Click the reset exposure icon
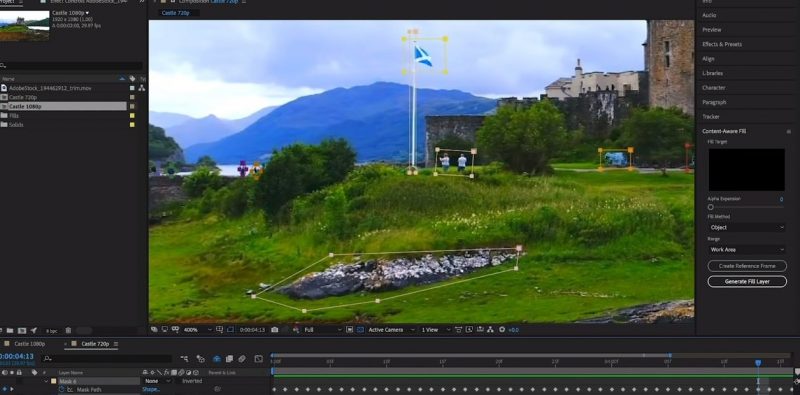Viewport: 800px width, 395px height. 502,330
